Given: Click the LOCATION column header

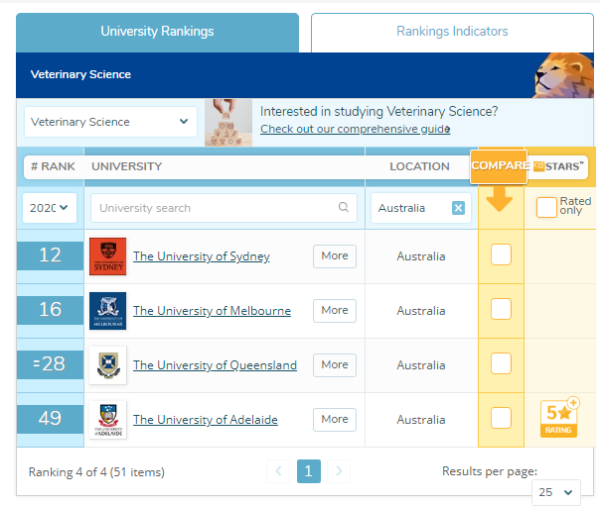Looking at the screenshot, I should 419,166.
